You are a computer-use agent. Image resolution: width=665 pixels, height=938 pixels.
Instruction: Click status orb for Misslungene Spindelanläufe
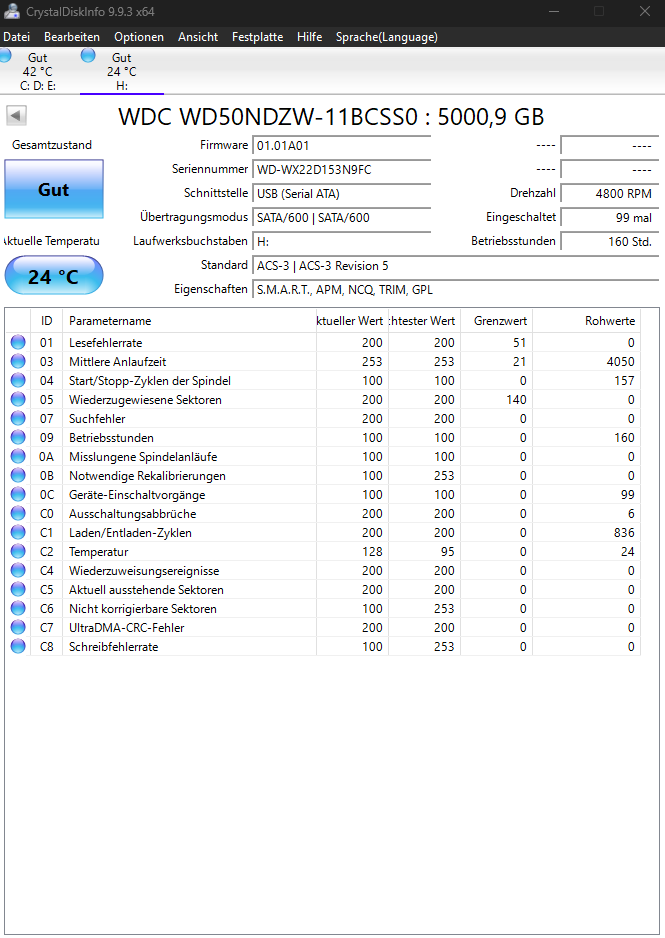19,456
